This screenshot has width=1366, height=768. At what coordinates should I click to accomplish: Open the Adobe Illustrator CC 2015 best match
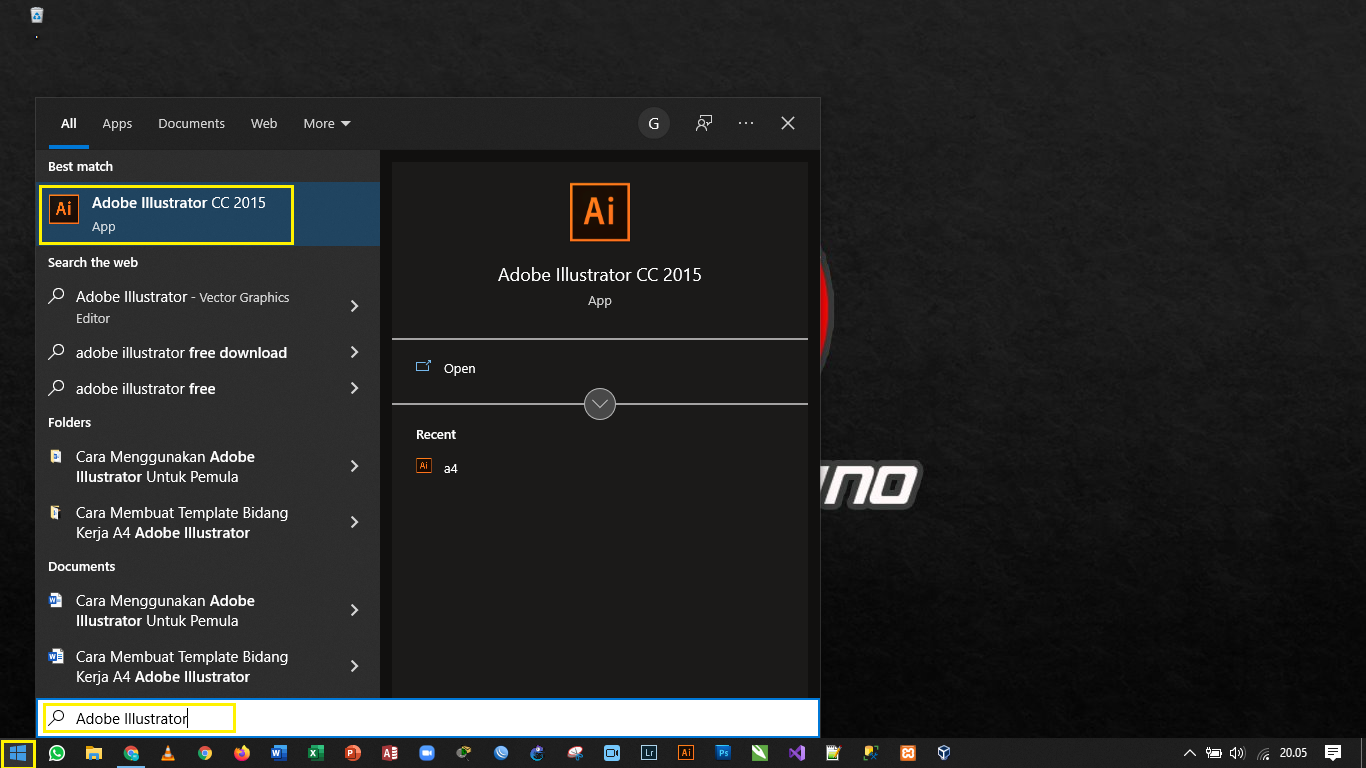pos(208,214)
